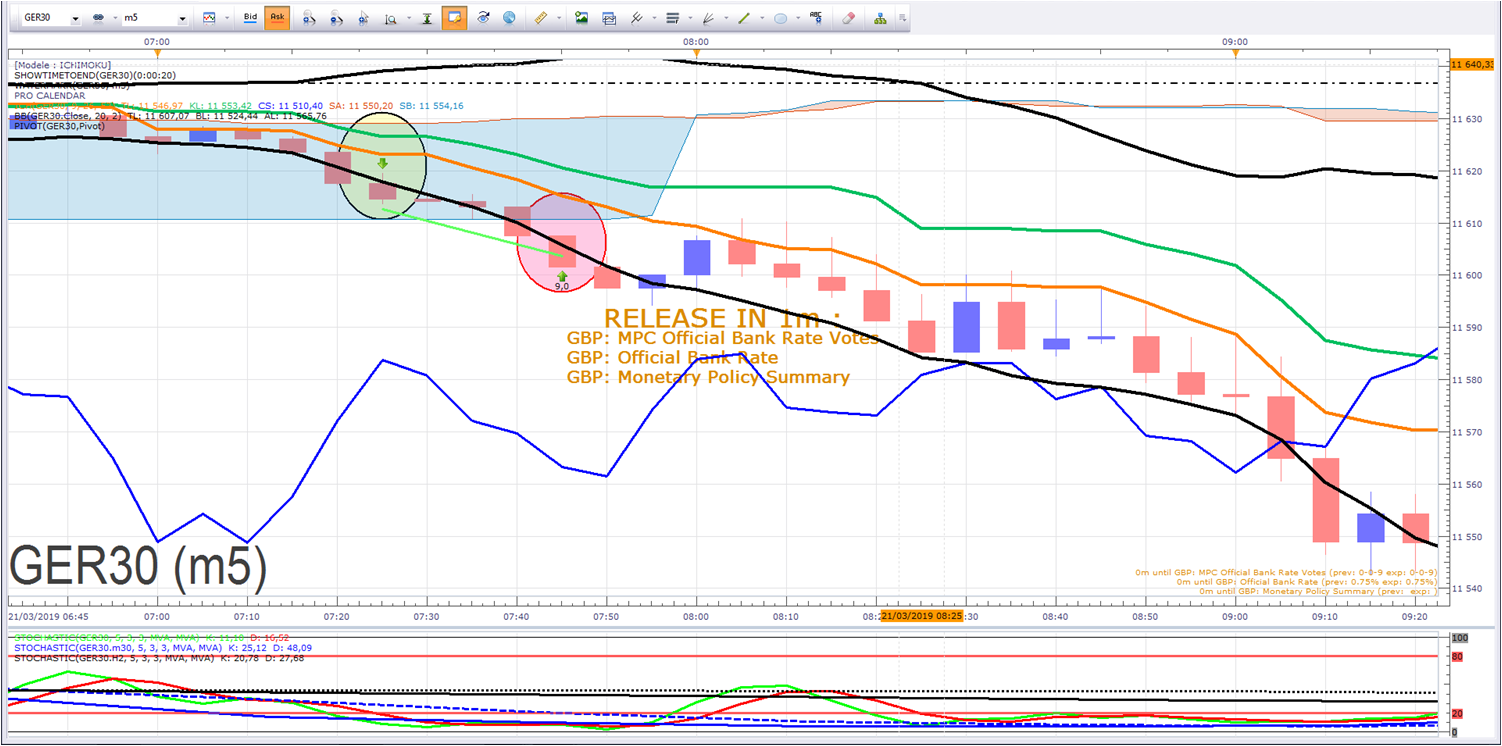Click the chart type icon

click(x=208, y=18)
